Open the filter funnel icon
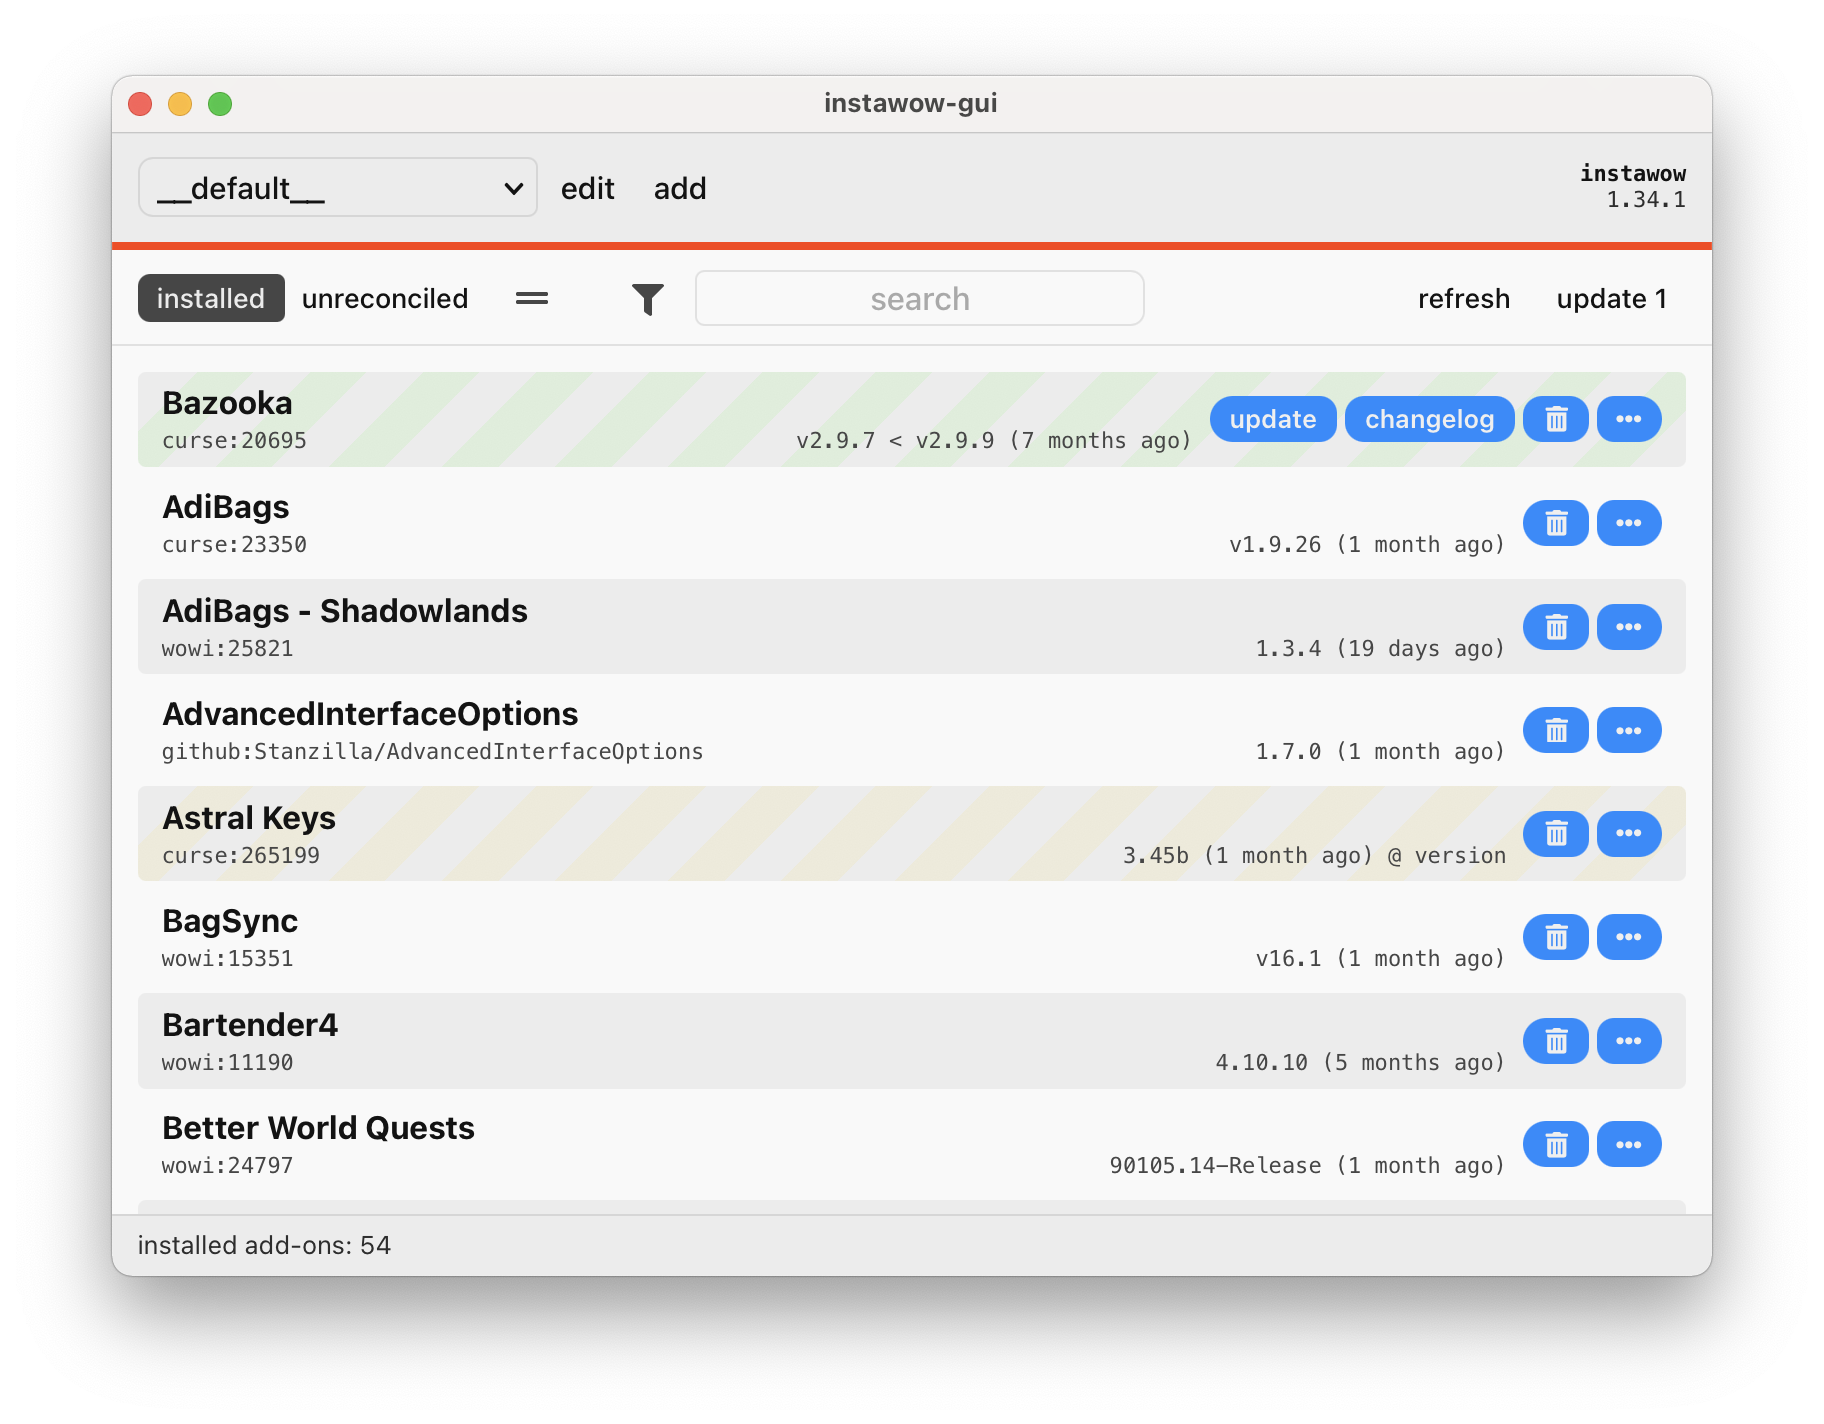1824x1424 pixels. pyautogui.click(x=648, y=299)
